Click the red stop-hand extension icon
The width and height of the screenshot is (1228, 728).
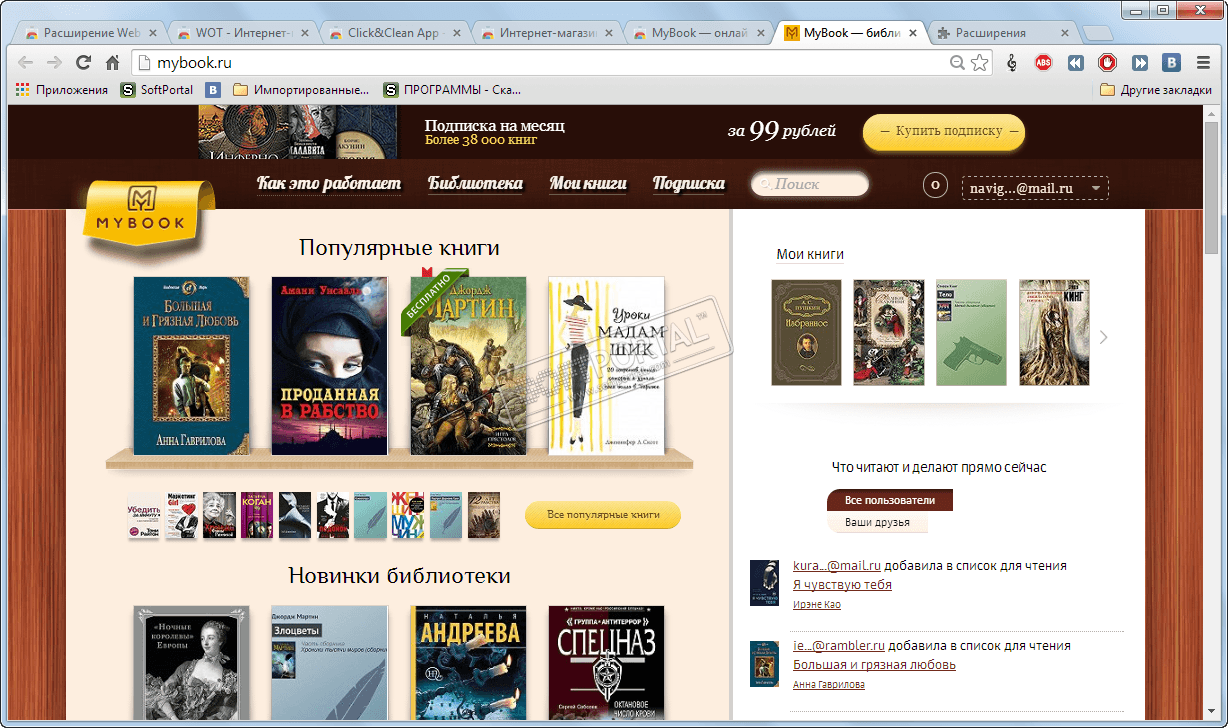[x=1107, y=63]
